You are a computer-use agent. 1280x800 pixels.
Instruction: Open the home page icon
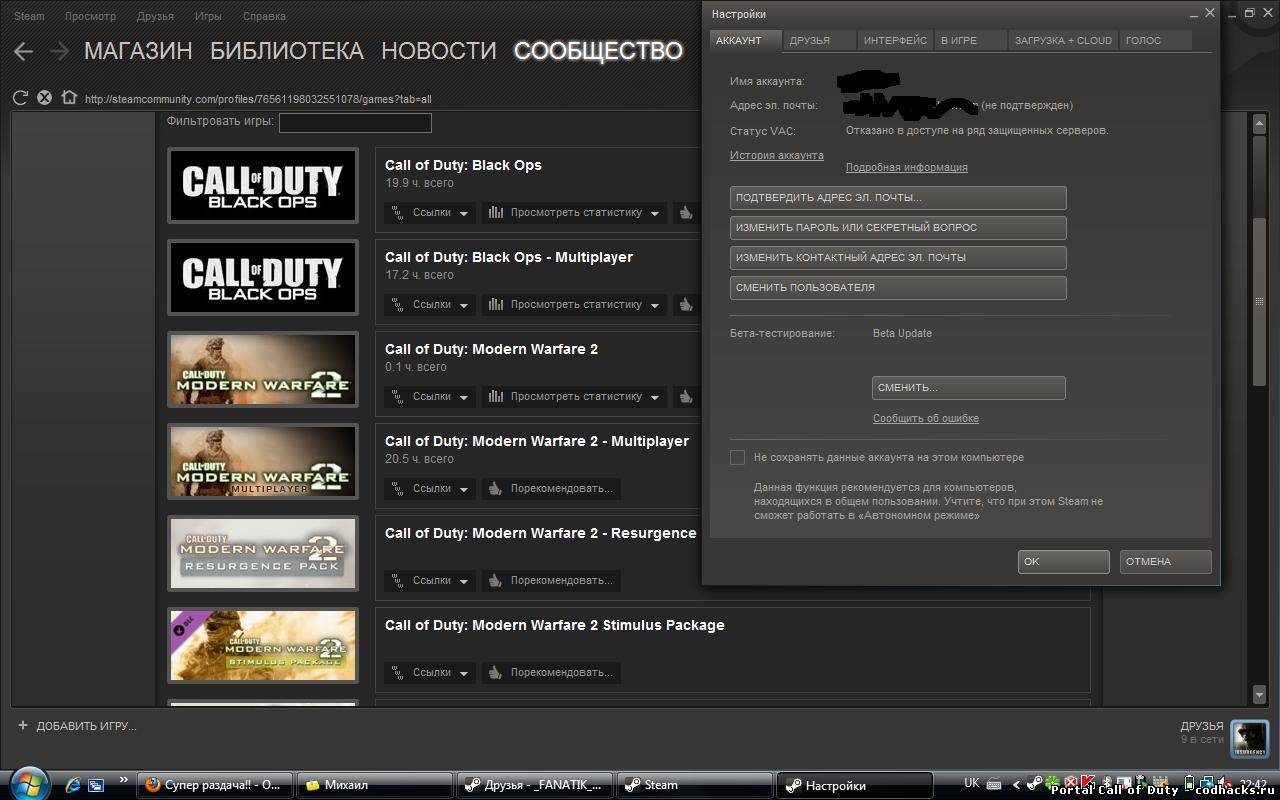69,98
